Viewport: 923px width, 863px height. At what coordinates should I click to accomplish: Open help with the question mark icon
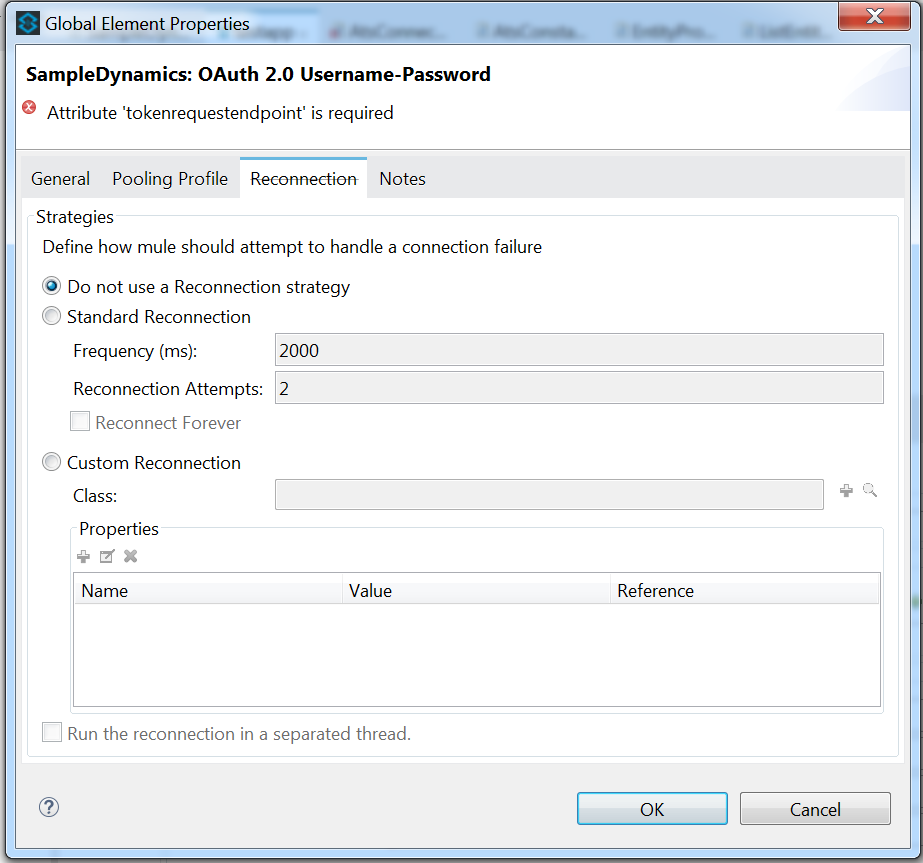(49, 807)
